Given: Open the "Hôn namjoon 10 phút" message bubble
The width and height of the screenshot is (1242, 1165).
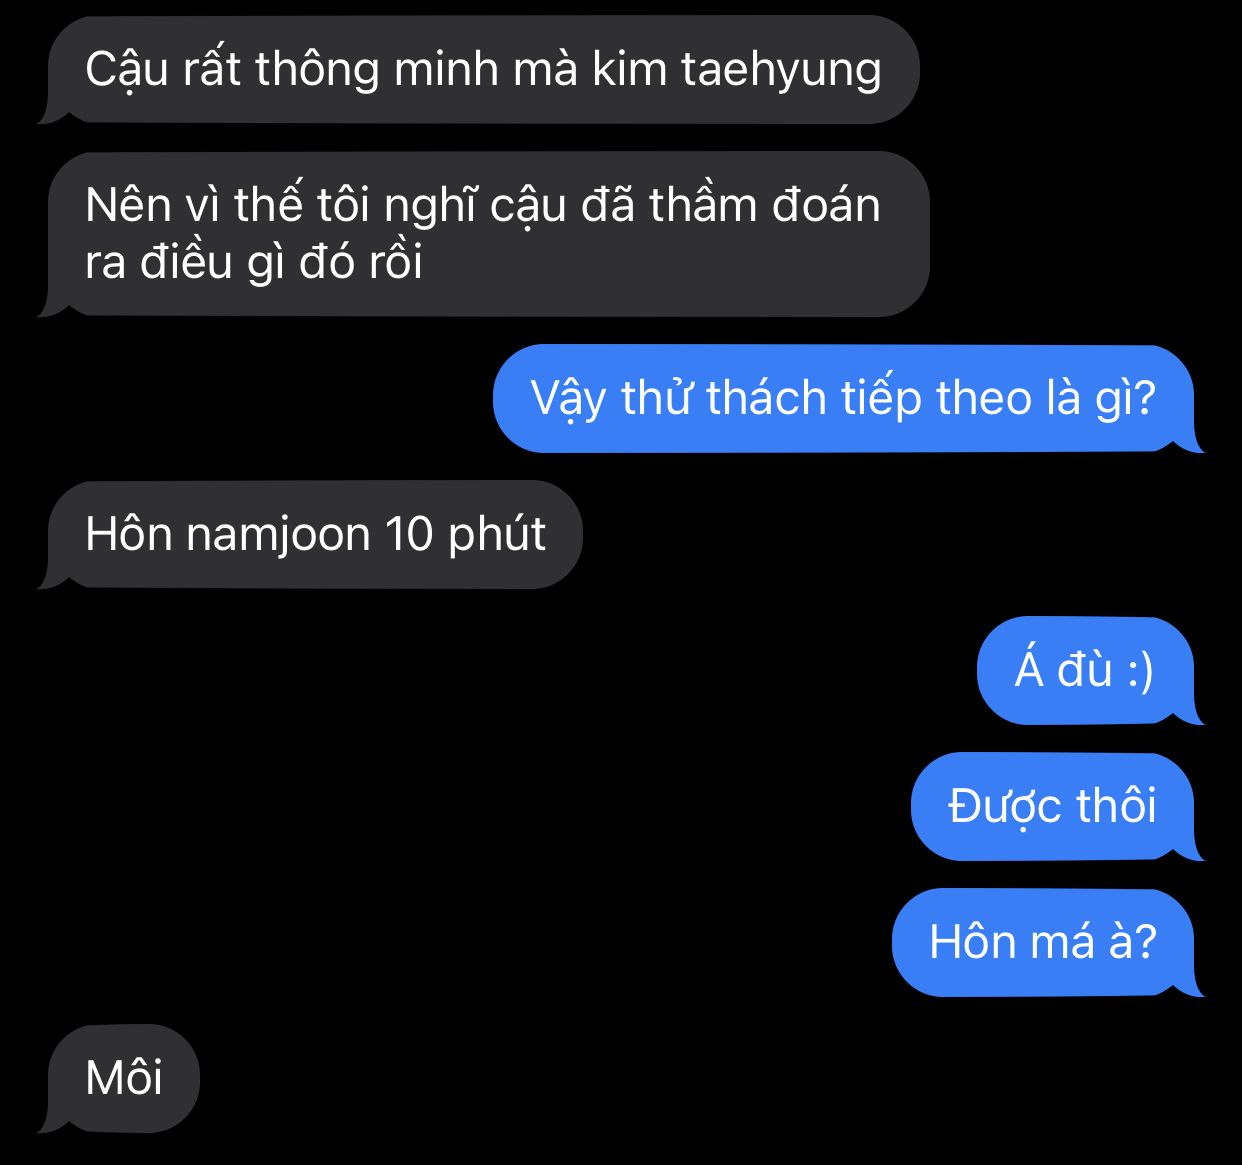Looking at the screenshot, I should [310, 534].
